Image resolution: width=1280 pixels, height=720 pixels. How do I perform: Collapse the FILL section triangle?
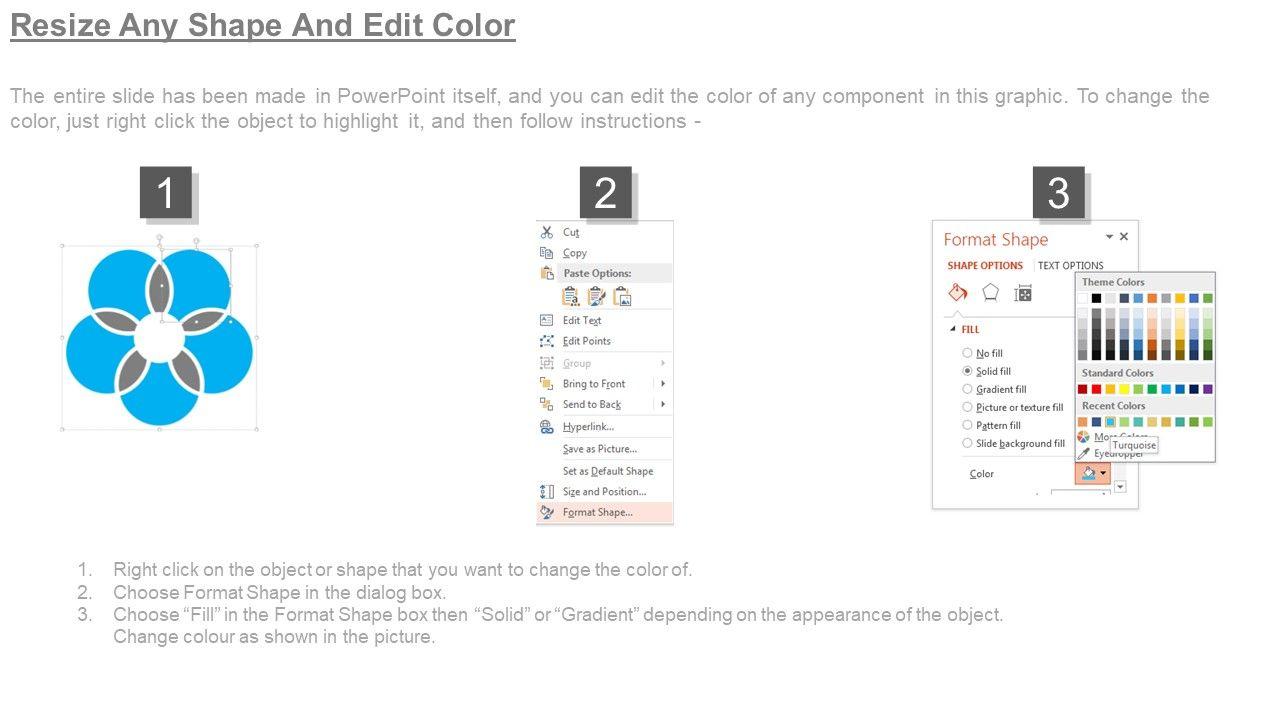point(951,329)
